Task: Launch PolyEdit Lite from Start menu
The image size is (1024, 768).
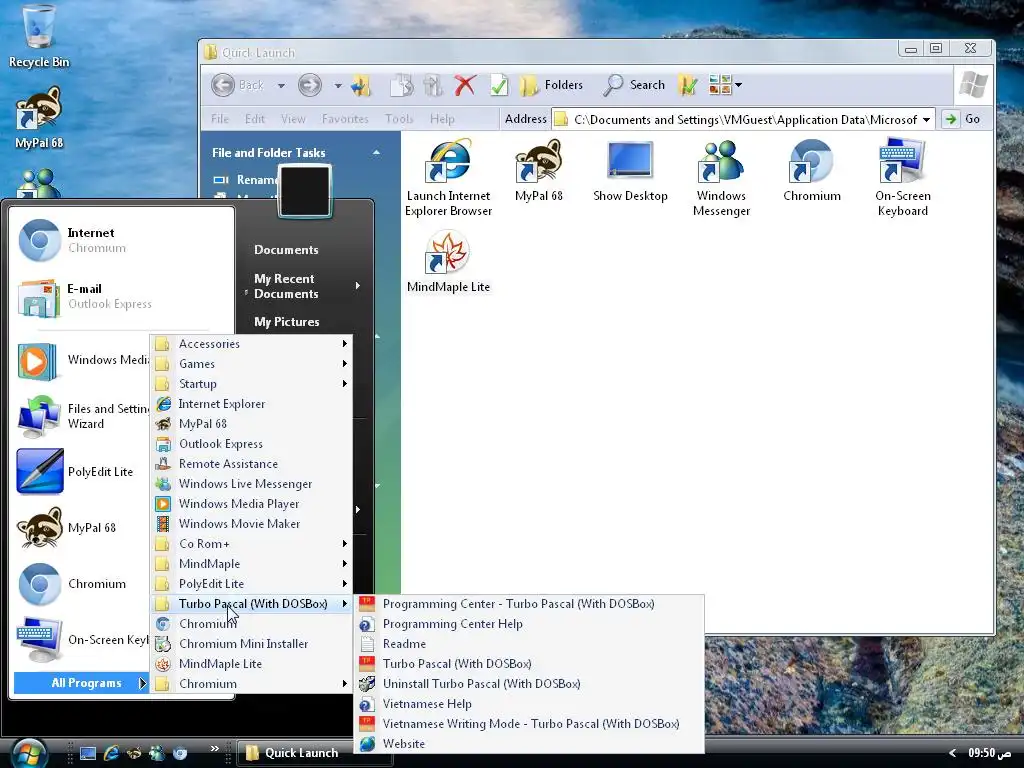Action: [82, 472]
